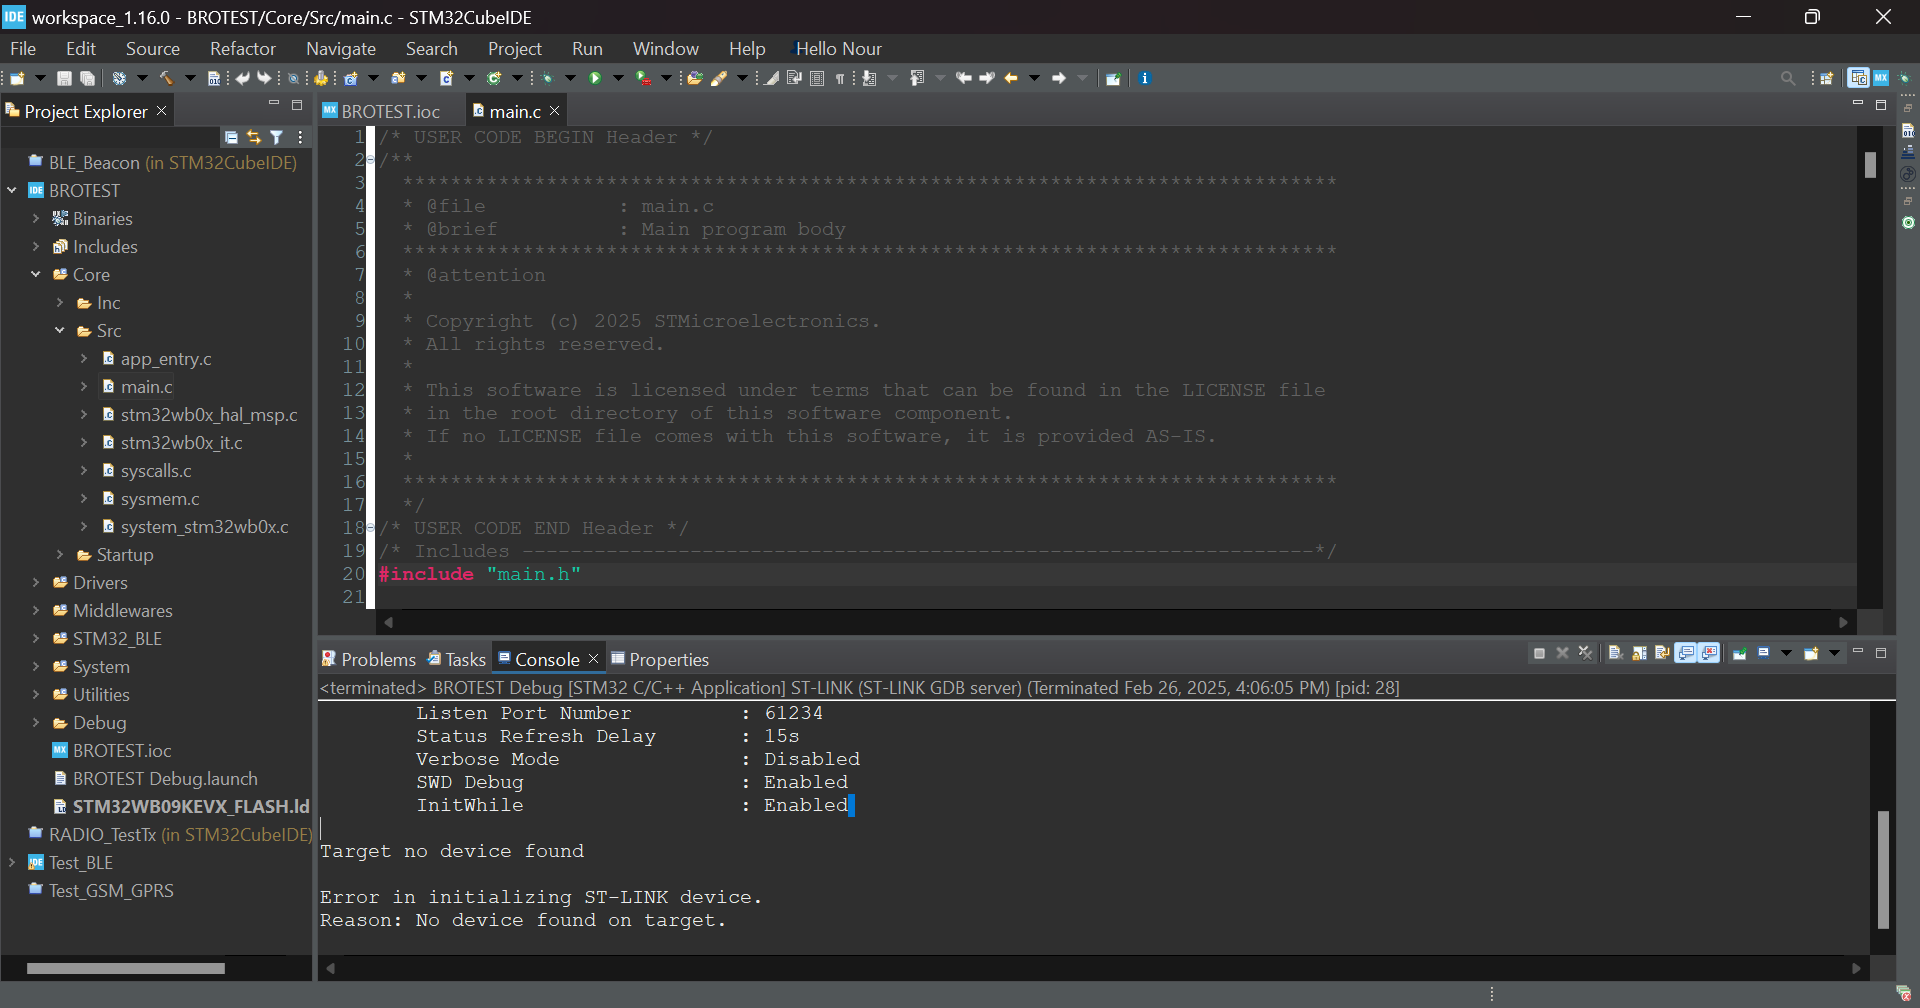This screenshot has width=1920, height=1008.
Task: Build the project with the hammer icon
Action: (166, 78)
